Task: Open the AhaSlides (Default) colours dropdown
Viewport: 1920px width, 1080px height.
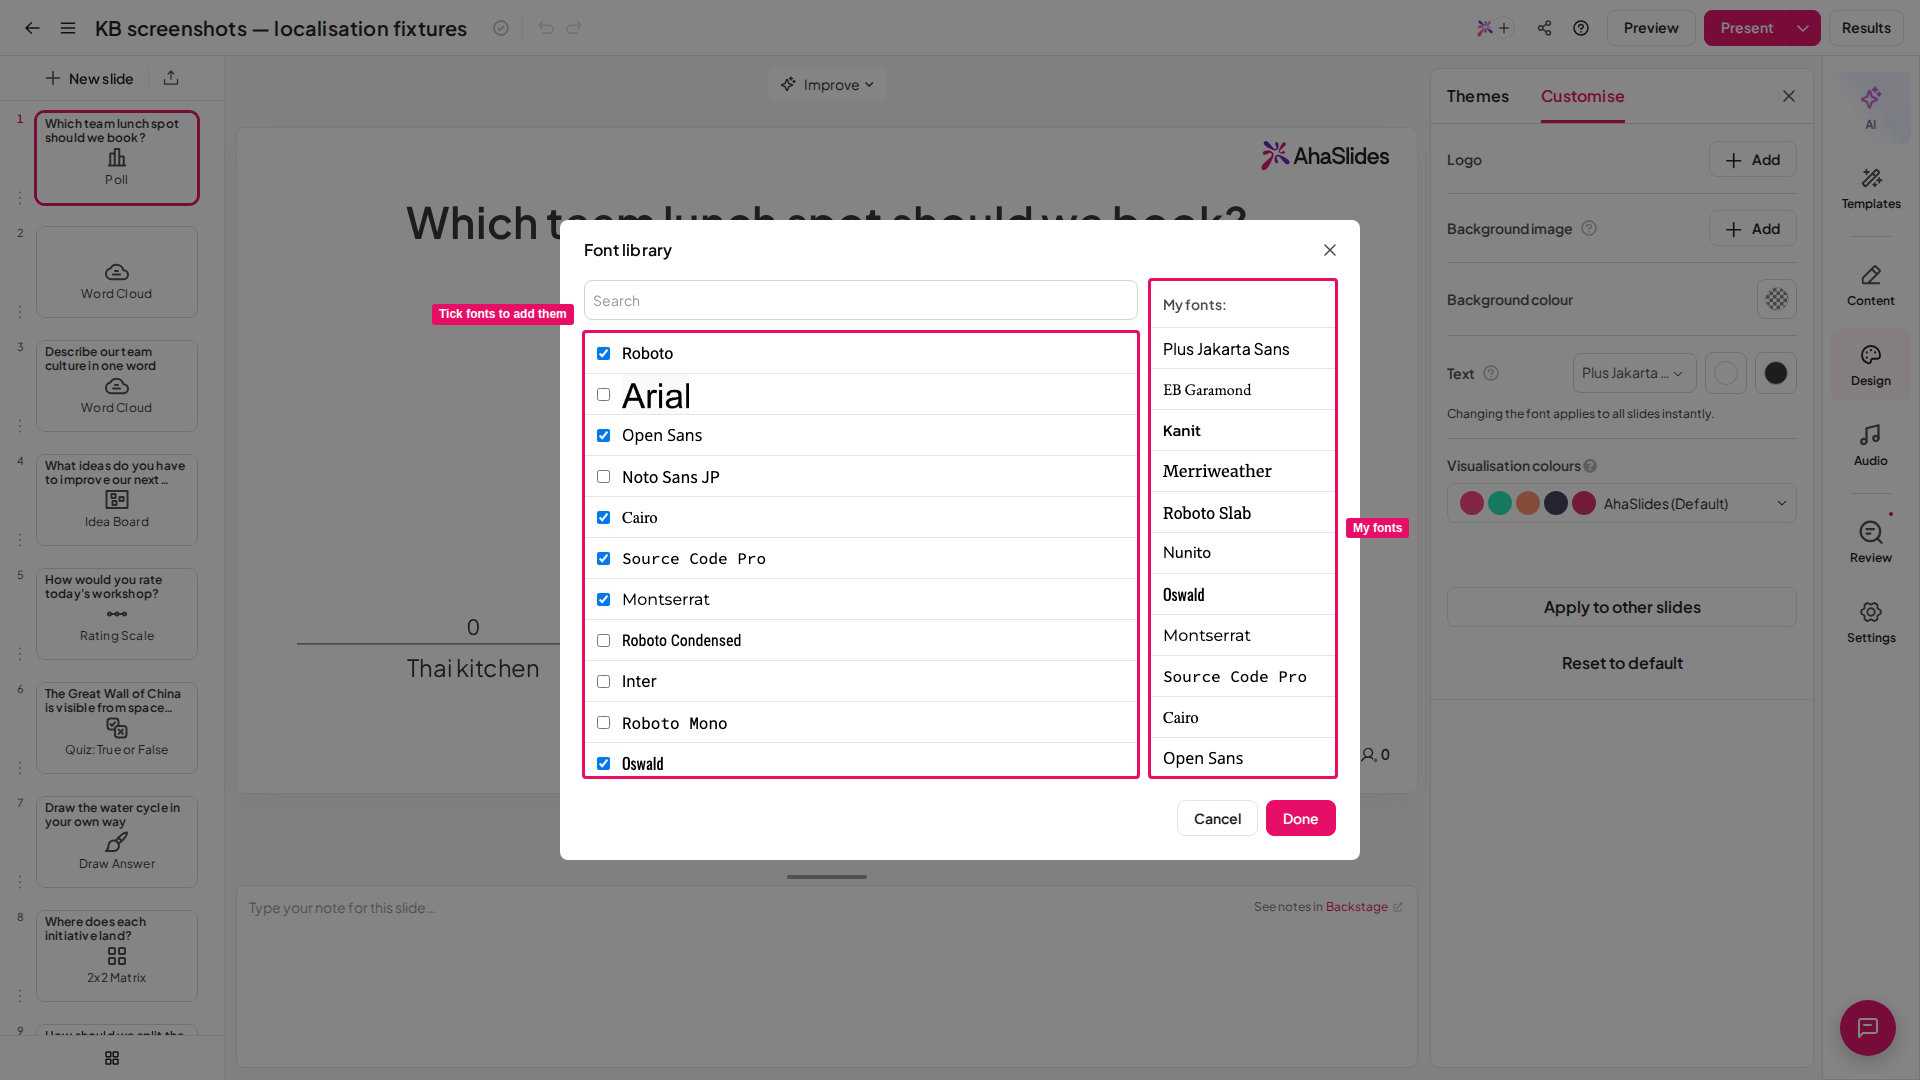Action: click(x=1621, y=504)
